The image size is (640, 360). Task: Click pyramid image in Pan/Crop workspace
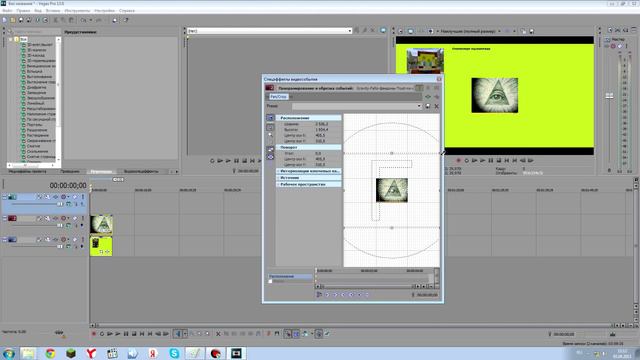(x=391, y=190)
